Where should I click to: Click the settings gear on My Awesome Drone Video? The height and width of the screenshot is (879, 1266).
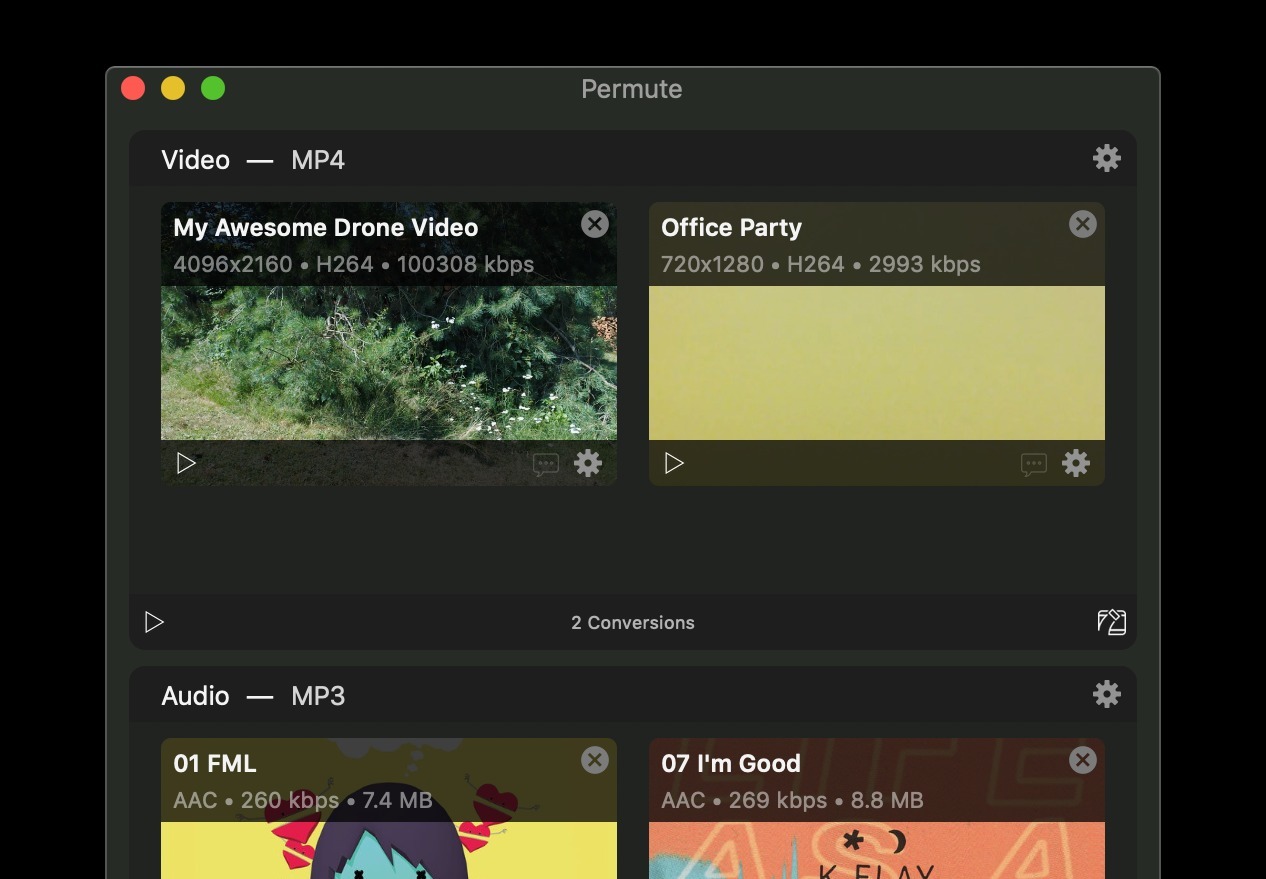point(587,463)
